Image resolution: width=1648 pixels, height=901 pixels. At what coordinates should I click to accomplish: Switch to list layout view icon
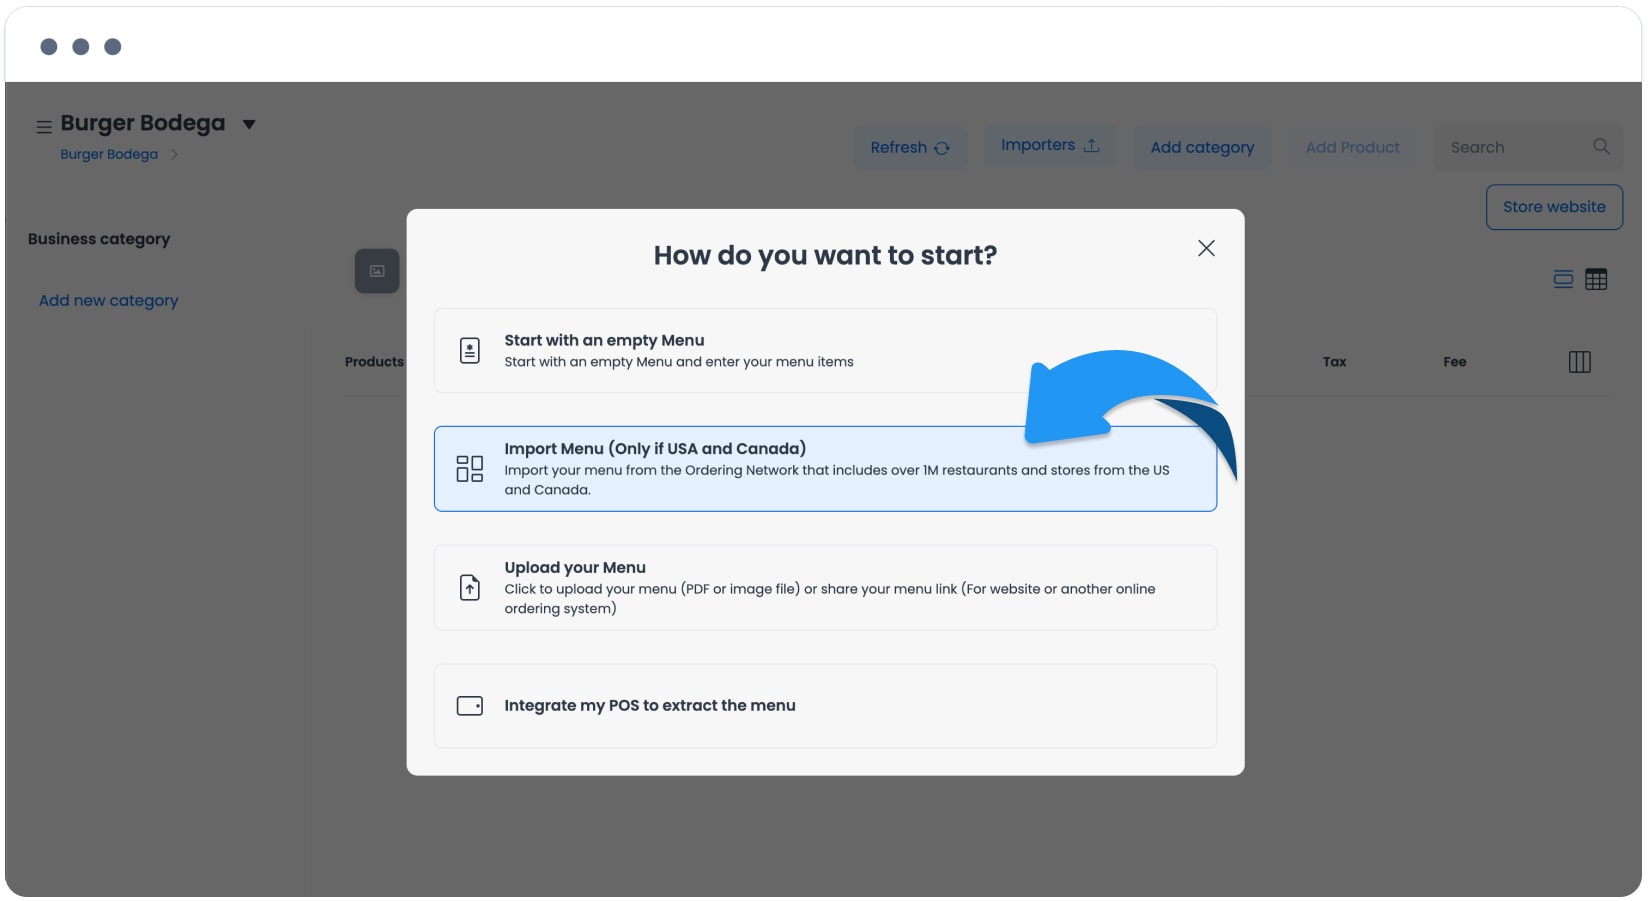(x=1563, y=279)
